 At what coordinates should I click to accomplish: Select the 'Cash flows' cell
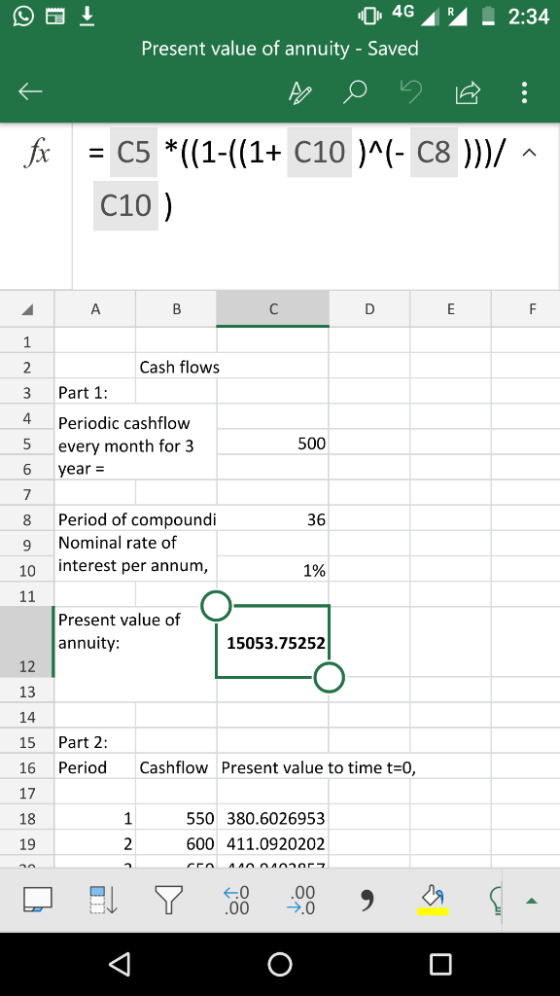[x=177, y=367]
